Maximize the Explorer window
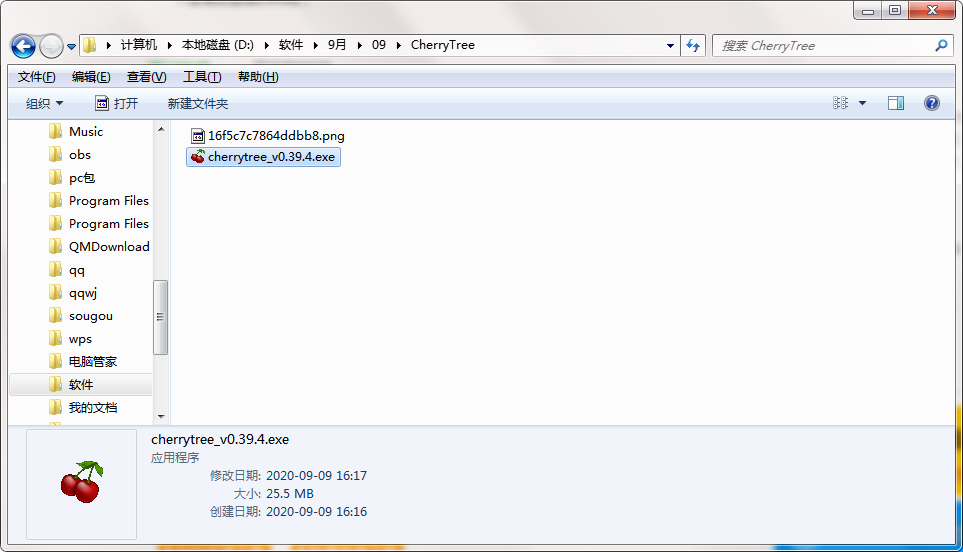963x552 pixels. coord(895,10)
